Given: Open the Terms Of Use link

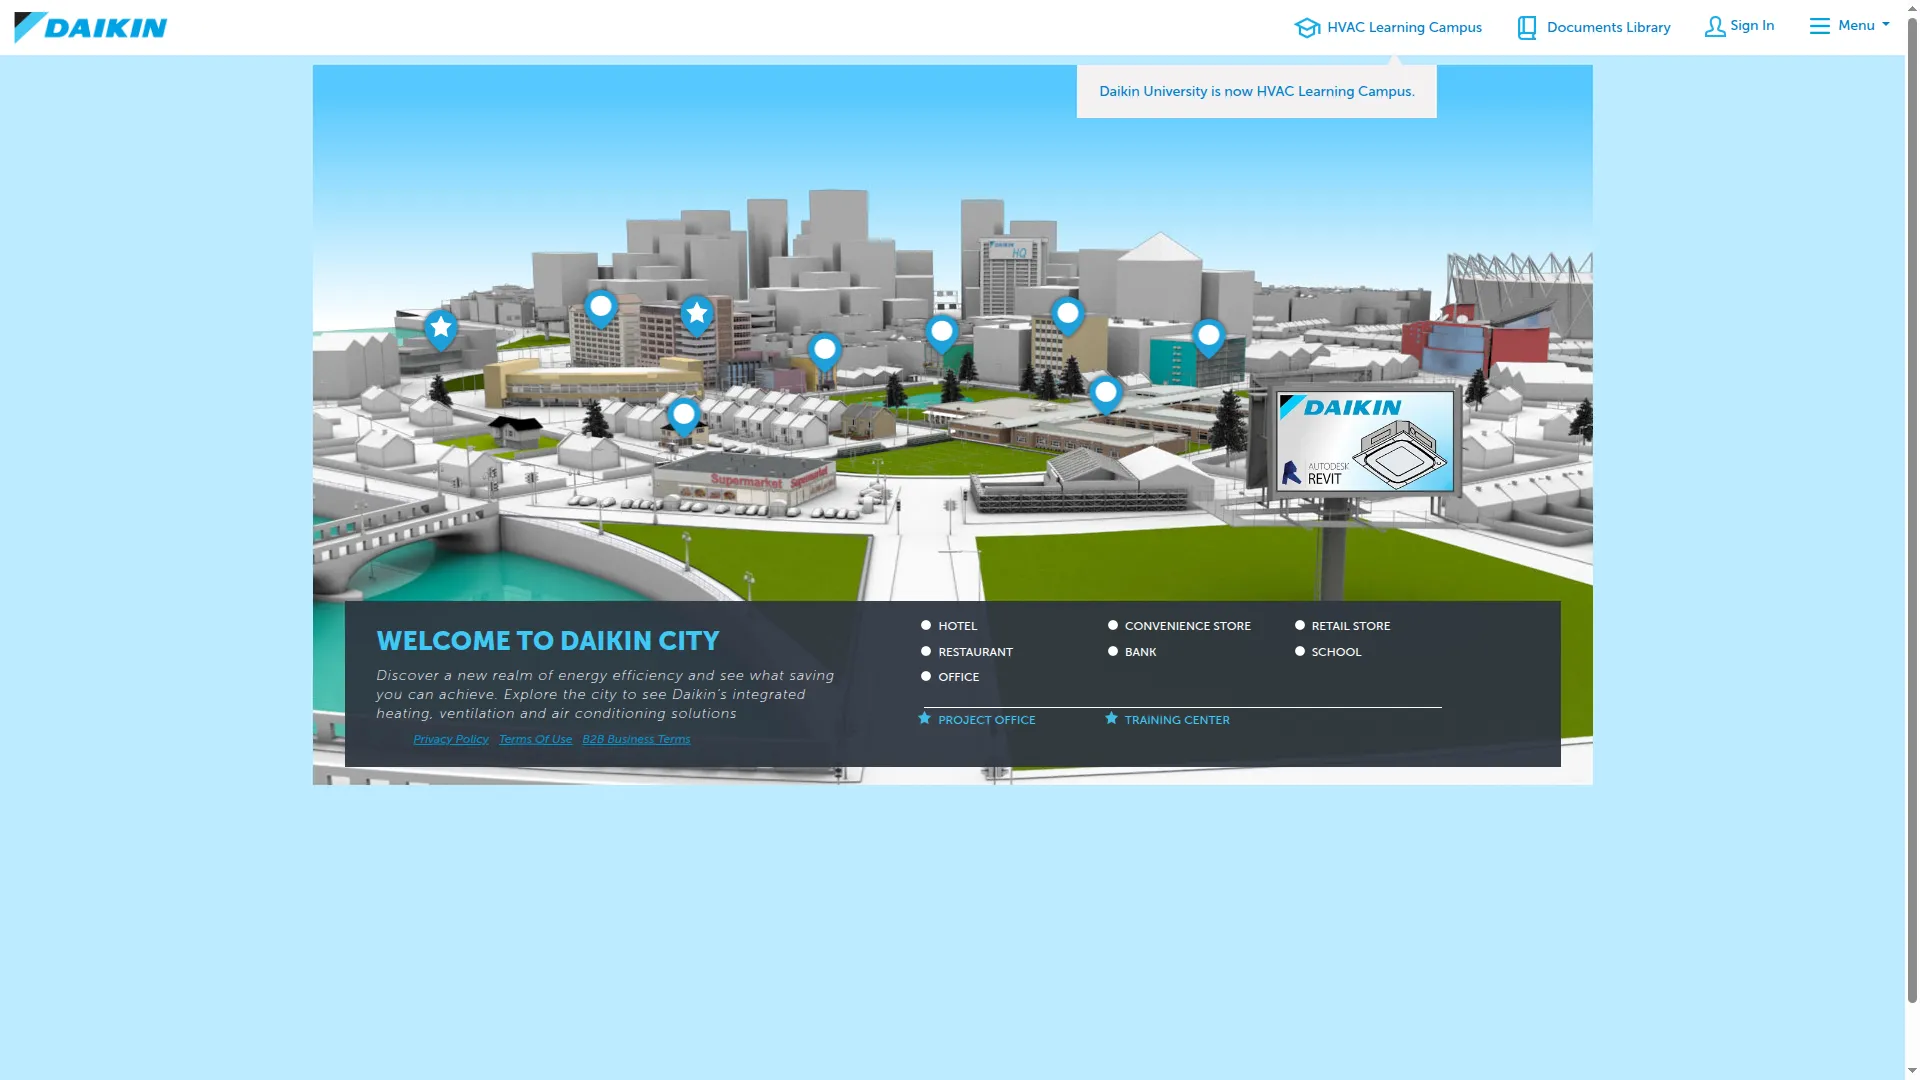Looking at the screenshot, I should coord(536,739).
